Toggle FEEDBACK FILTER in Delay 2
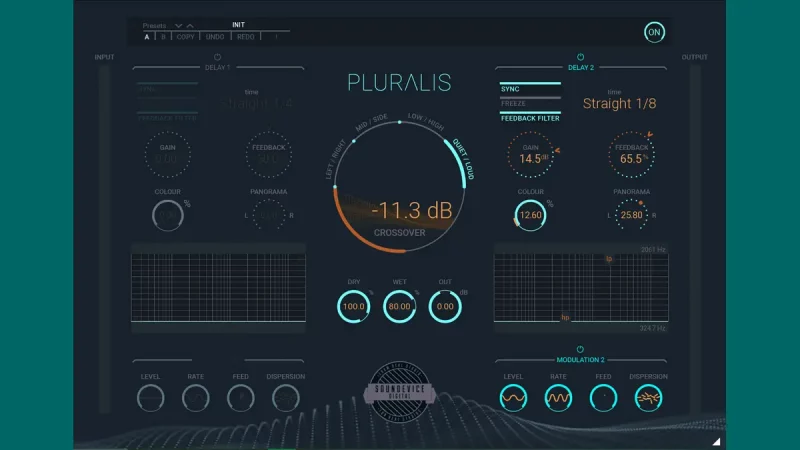800x450 pixels. click(530, 118)
